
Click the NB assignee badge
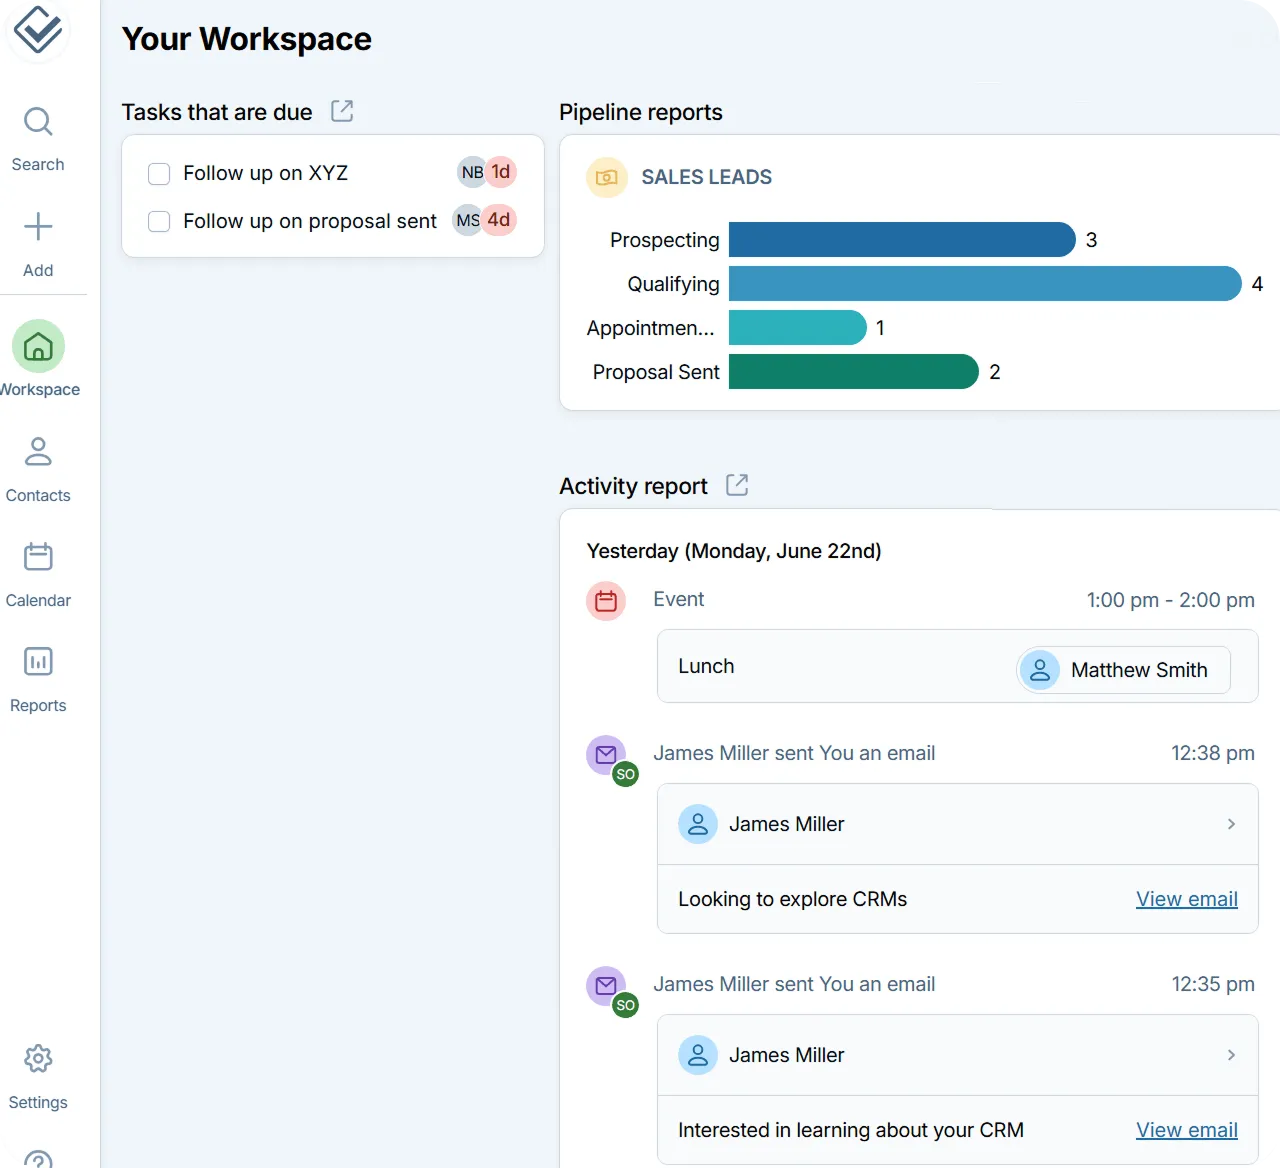coord(472,172)
